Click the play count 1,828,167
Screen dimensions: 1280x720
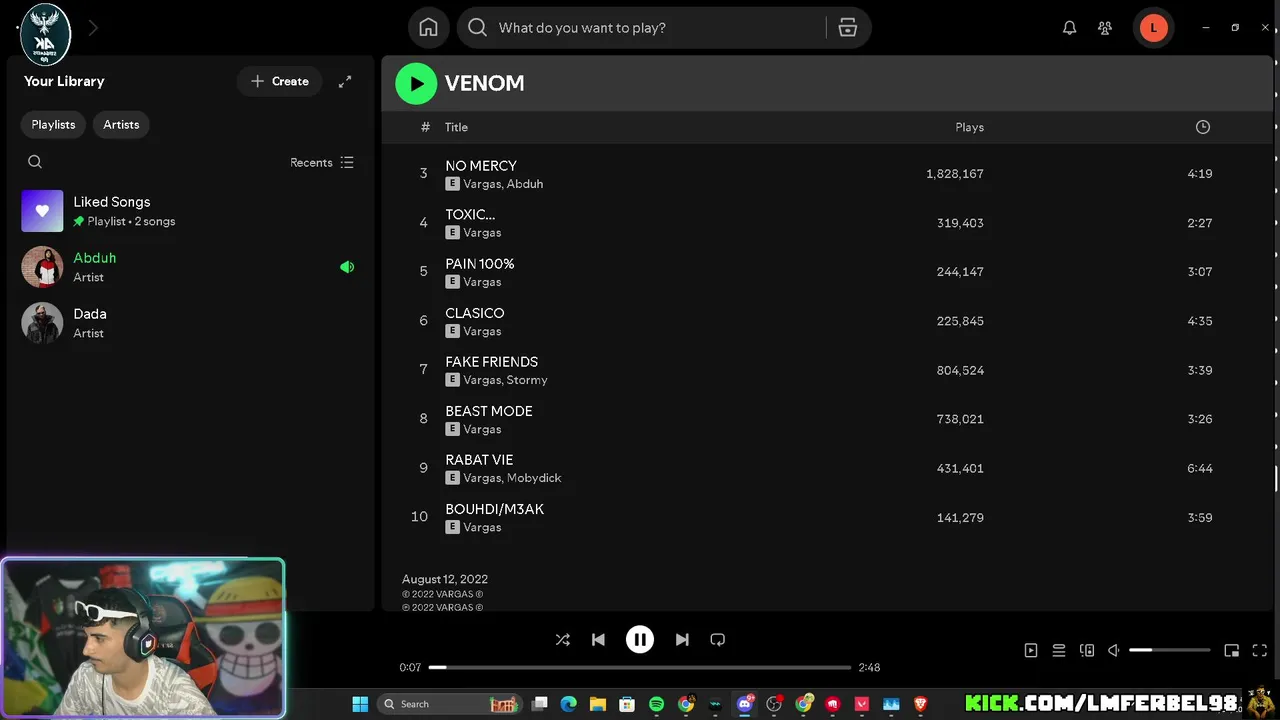tap(955, 174)
